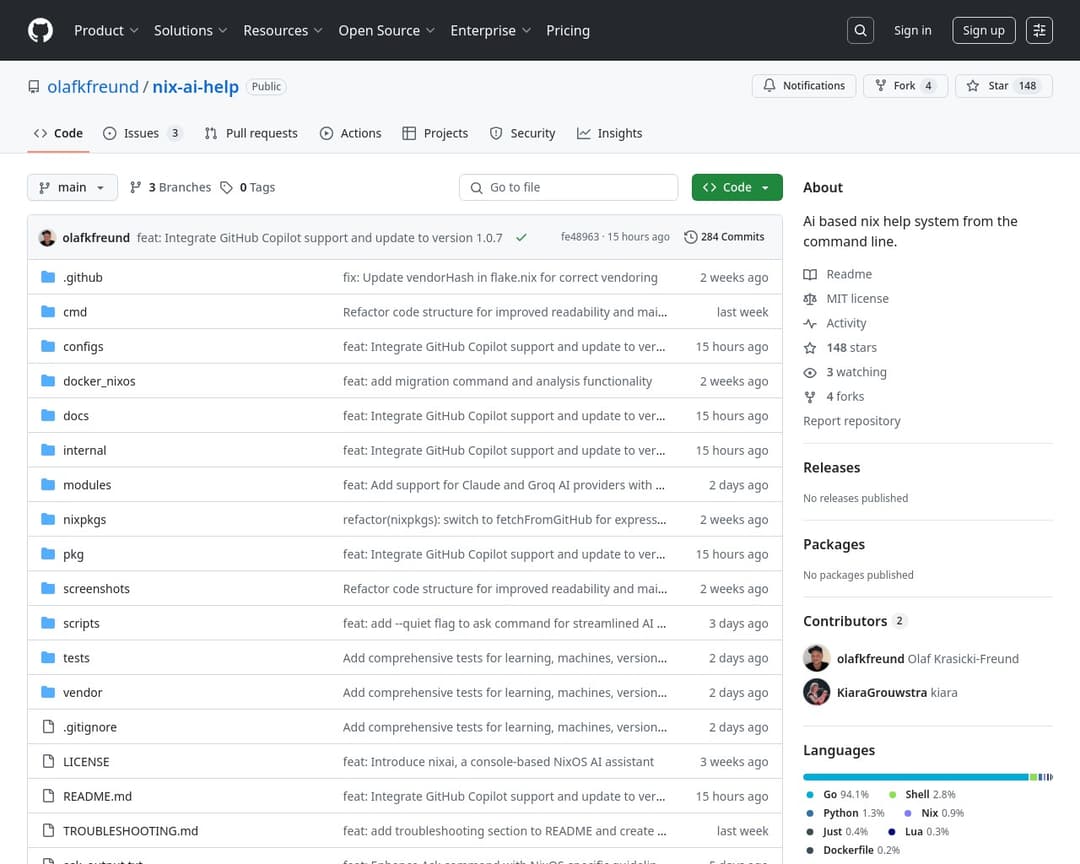
Task: Open the Contributors heading link
Action: click(855, 621)
